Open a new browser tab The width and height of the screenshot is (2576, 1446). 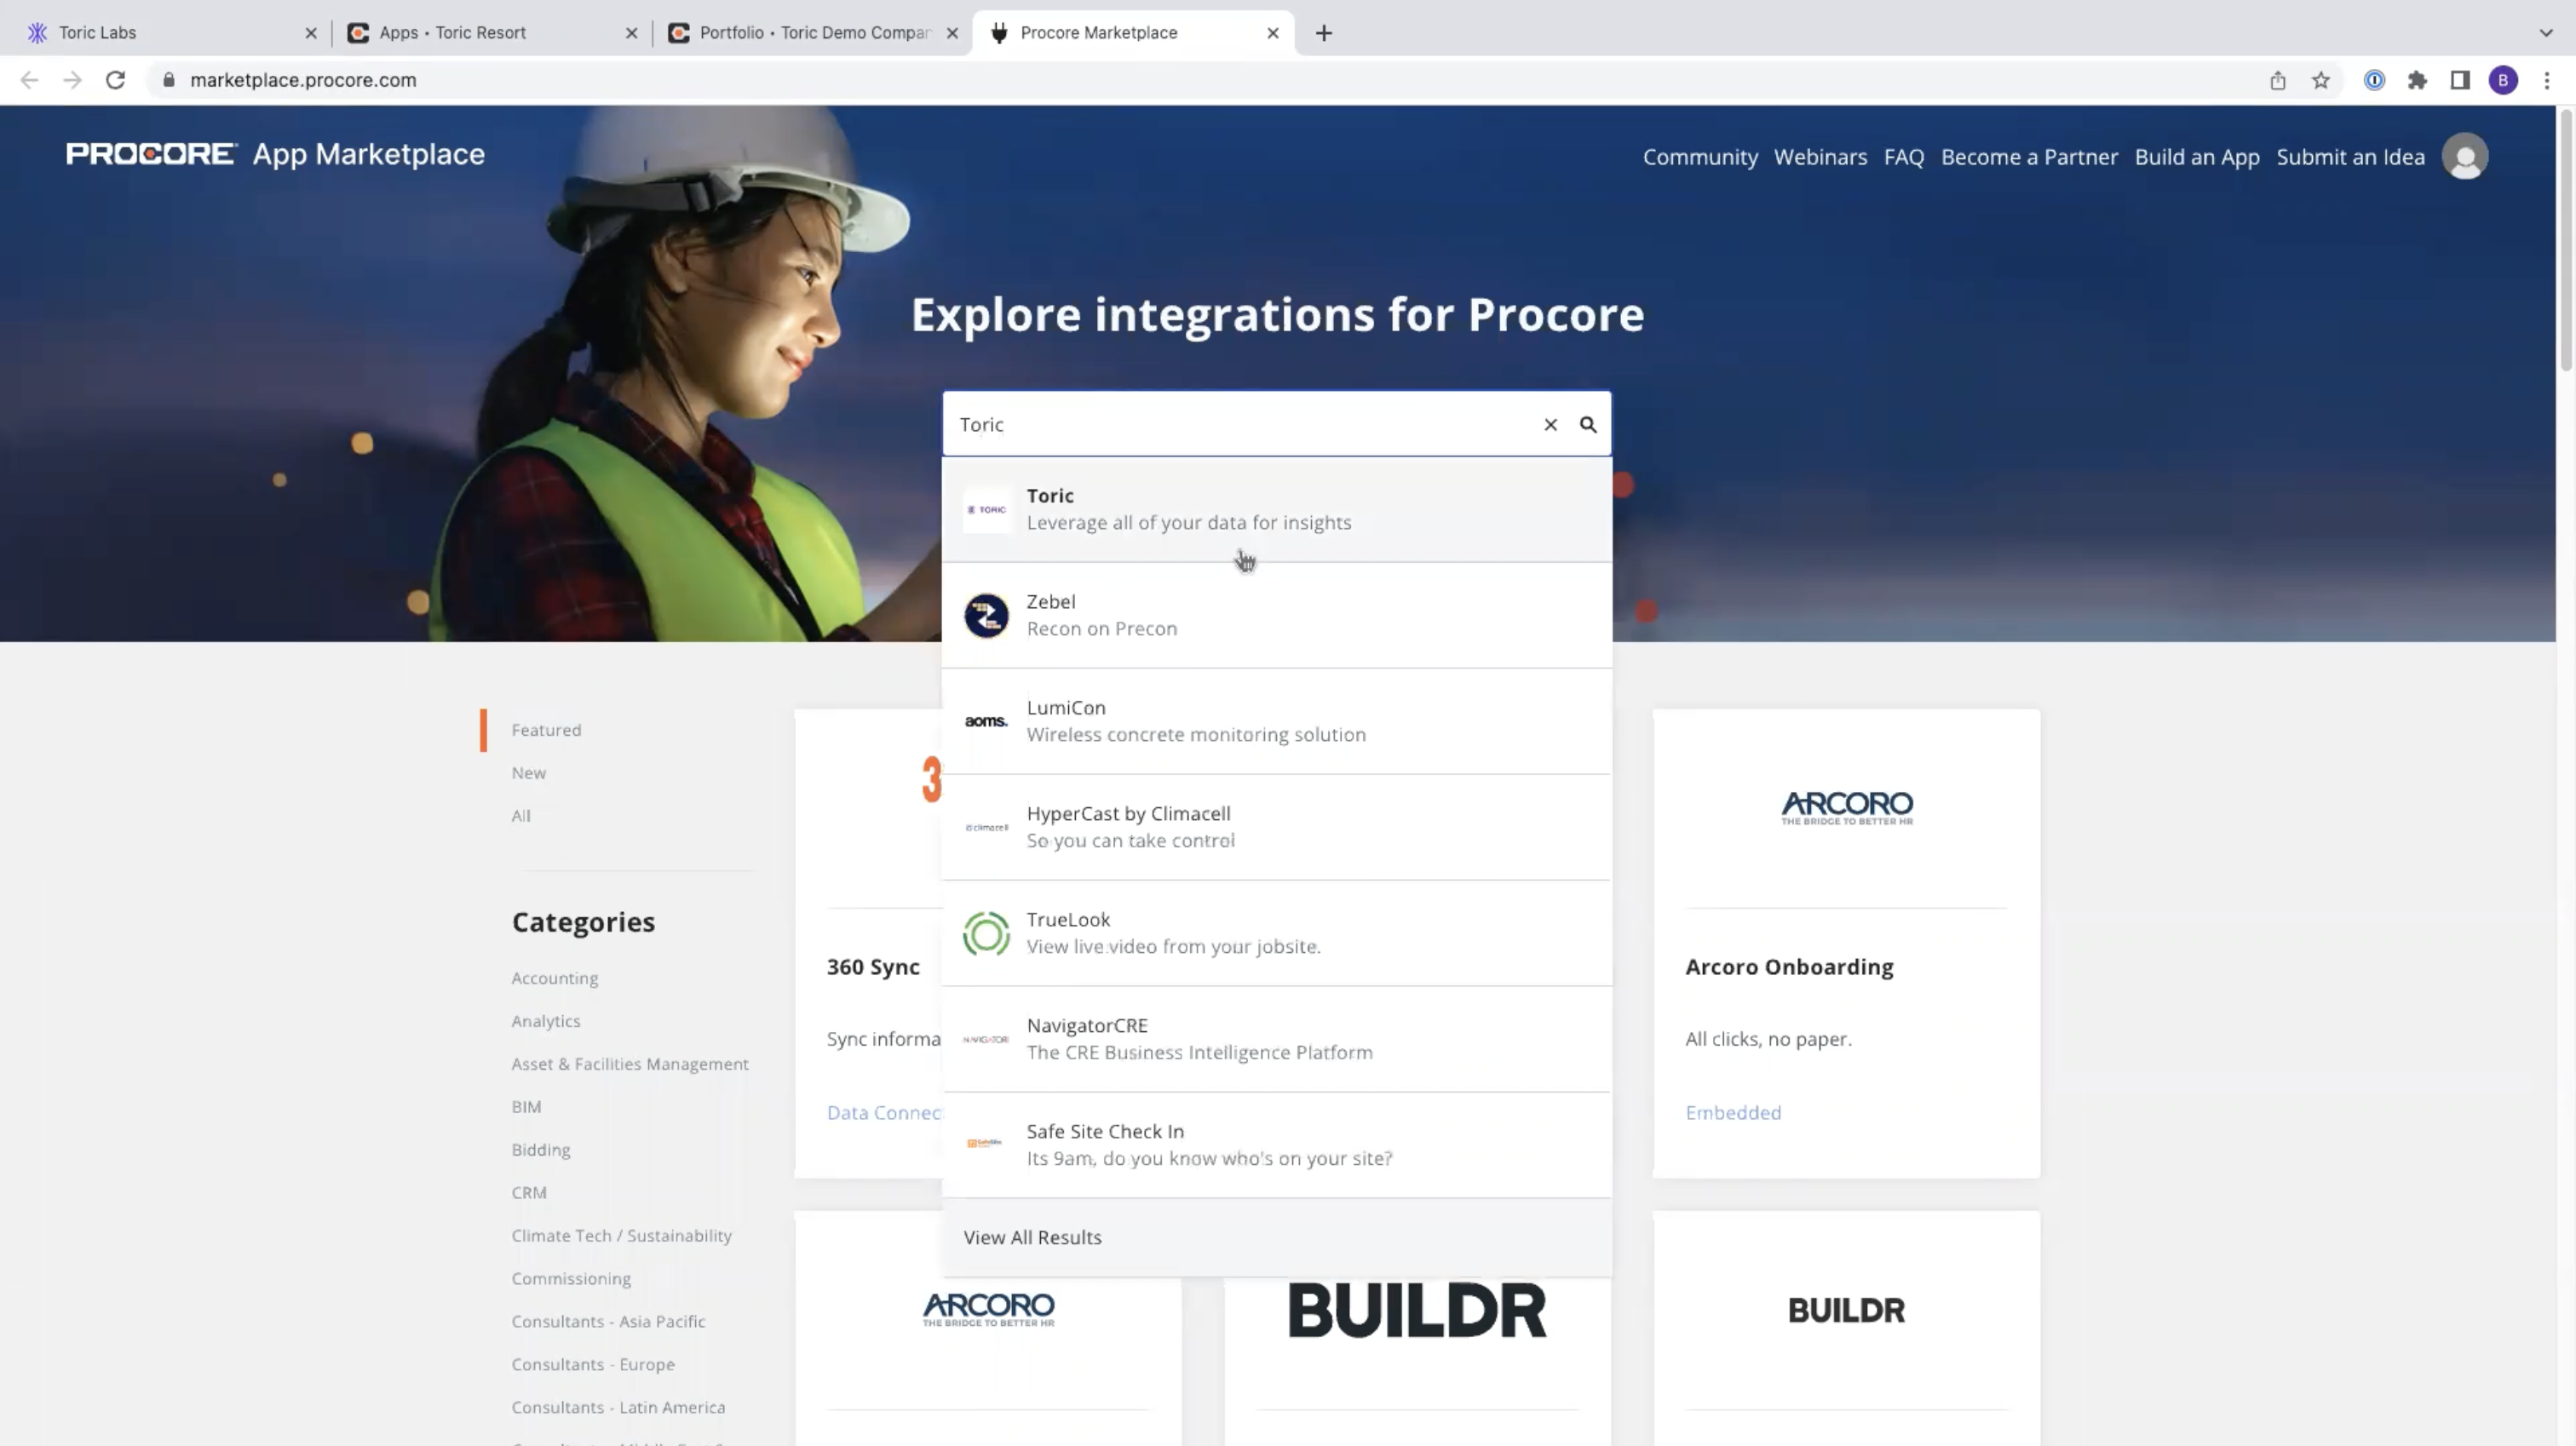[x=1324, y=33]
